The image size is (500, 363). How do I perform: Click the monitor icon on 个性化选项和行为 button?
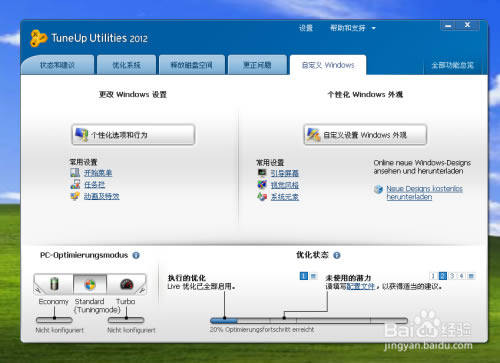coord(81,135)
